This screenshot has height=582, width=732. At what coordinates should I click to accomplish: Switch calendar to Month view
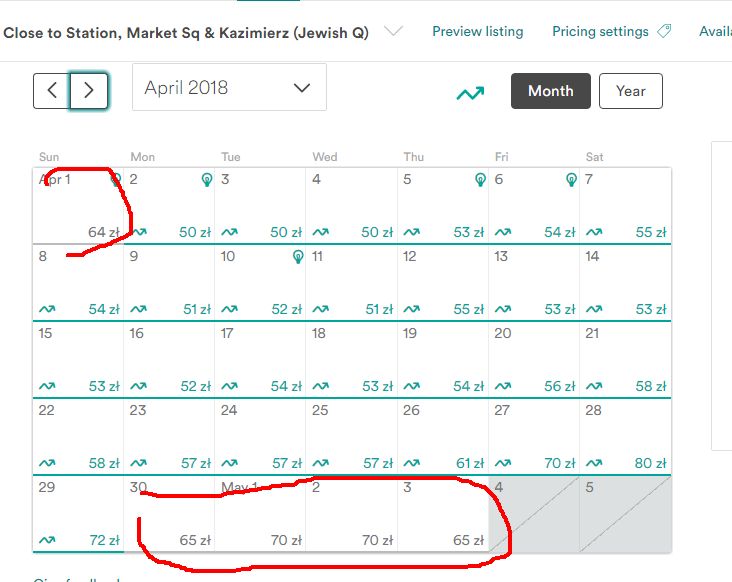[550, 91]
